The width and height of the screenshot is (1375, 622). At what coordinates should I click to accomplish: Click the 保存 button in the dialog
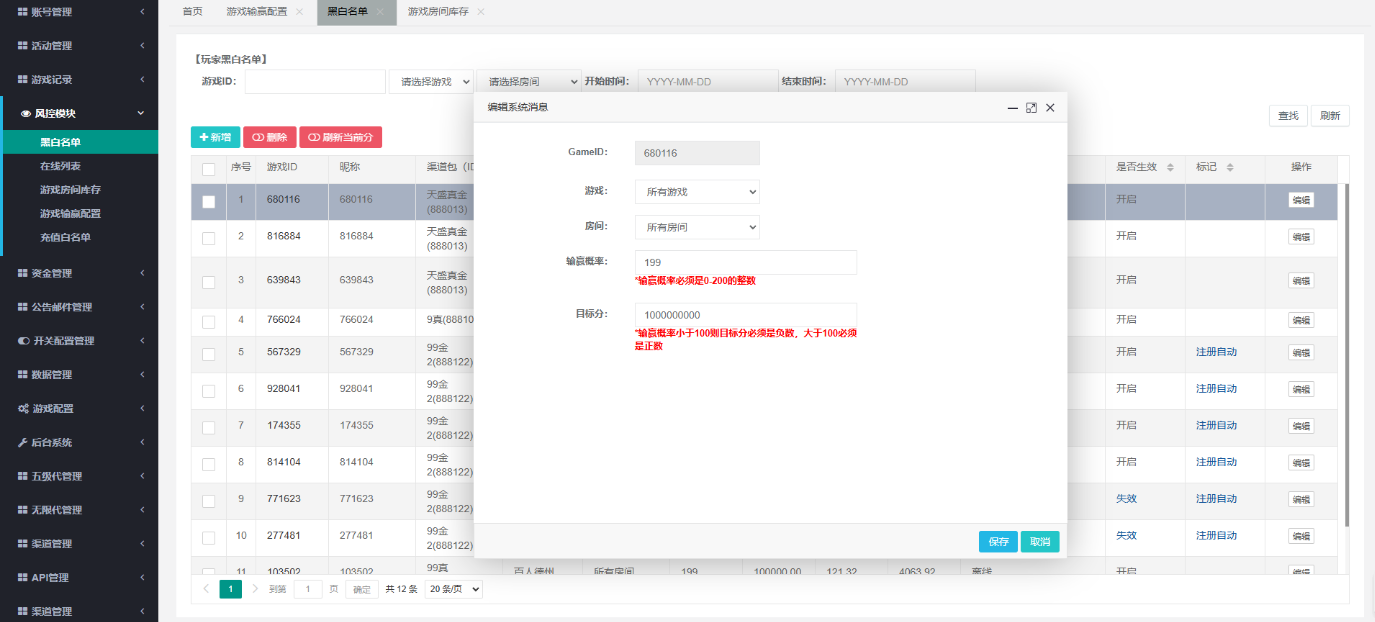(x=997, y=541)
